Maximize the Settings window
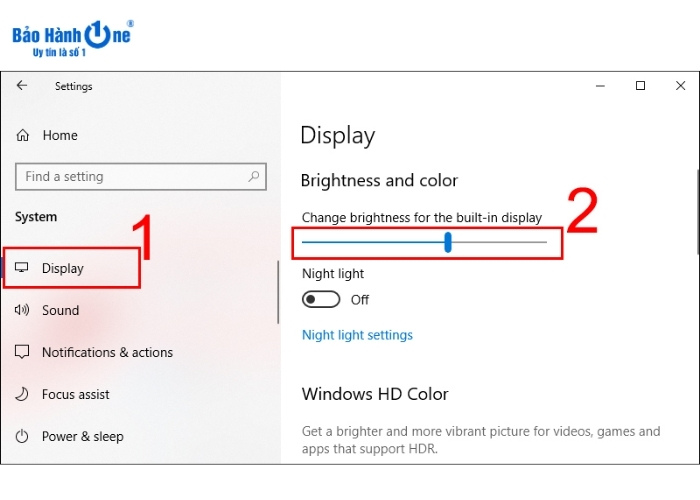 (640, 86)
